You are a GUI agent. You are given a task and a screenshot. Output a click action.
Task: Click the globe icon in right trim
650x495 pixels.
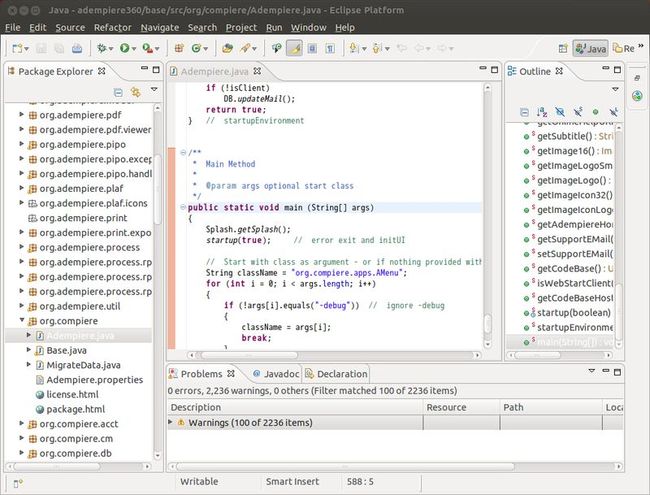(637, 96)
